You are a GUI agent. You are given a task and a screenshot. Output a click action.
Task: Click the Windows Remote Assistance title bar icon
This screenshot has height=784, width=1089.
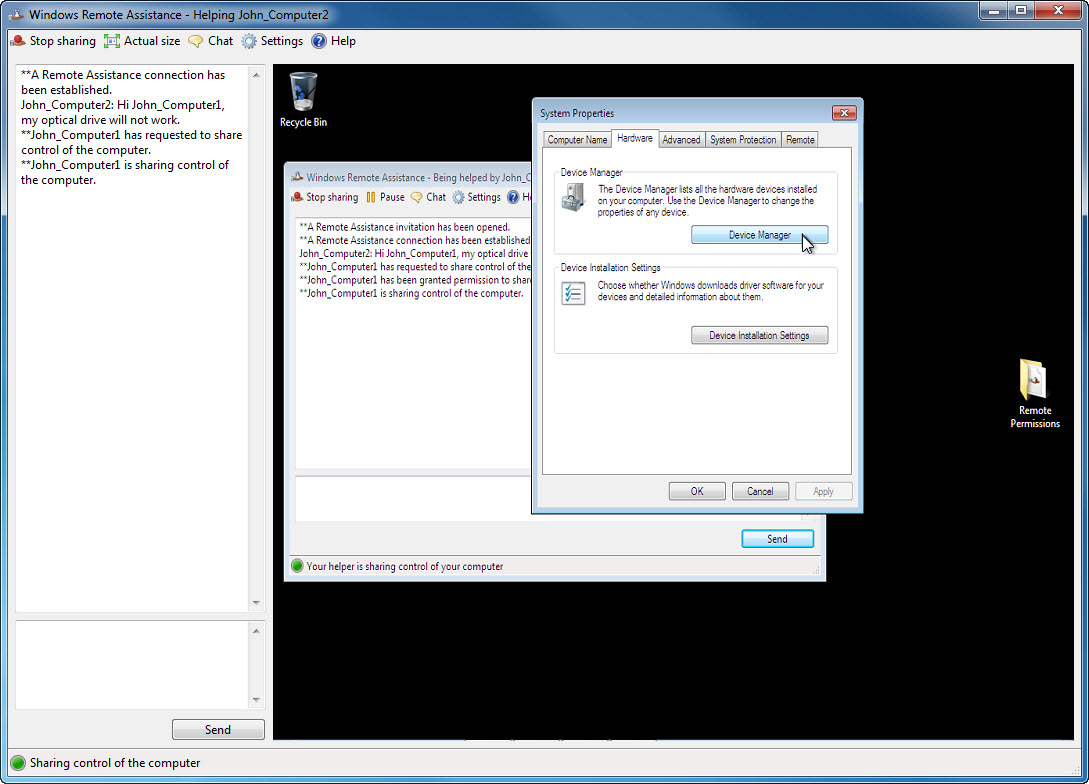pyautogui.click(x=17, y=14)
